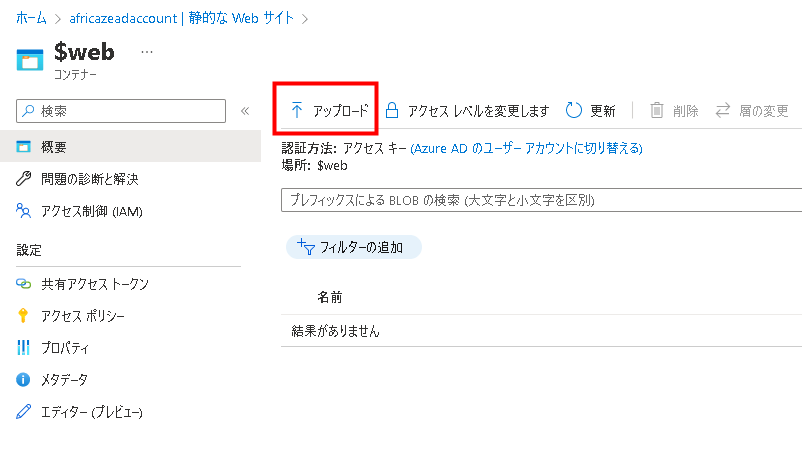The image size is (802, 467).
Task: Click the sidebar 検索 search field
Action: [121, 111]
